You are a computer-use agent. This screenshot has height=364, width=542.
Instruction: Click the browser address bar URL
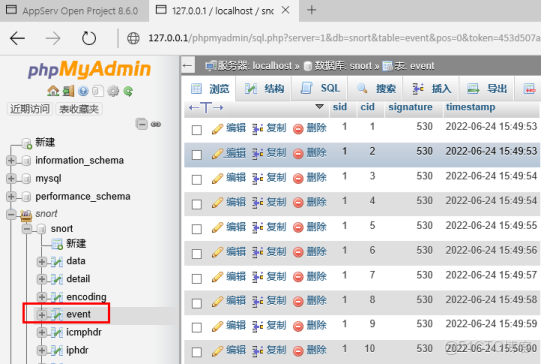[344, 38]
